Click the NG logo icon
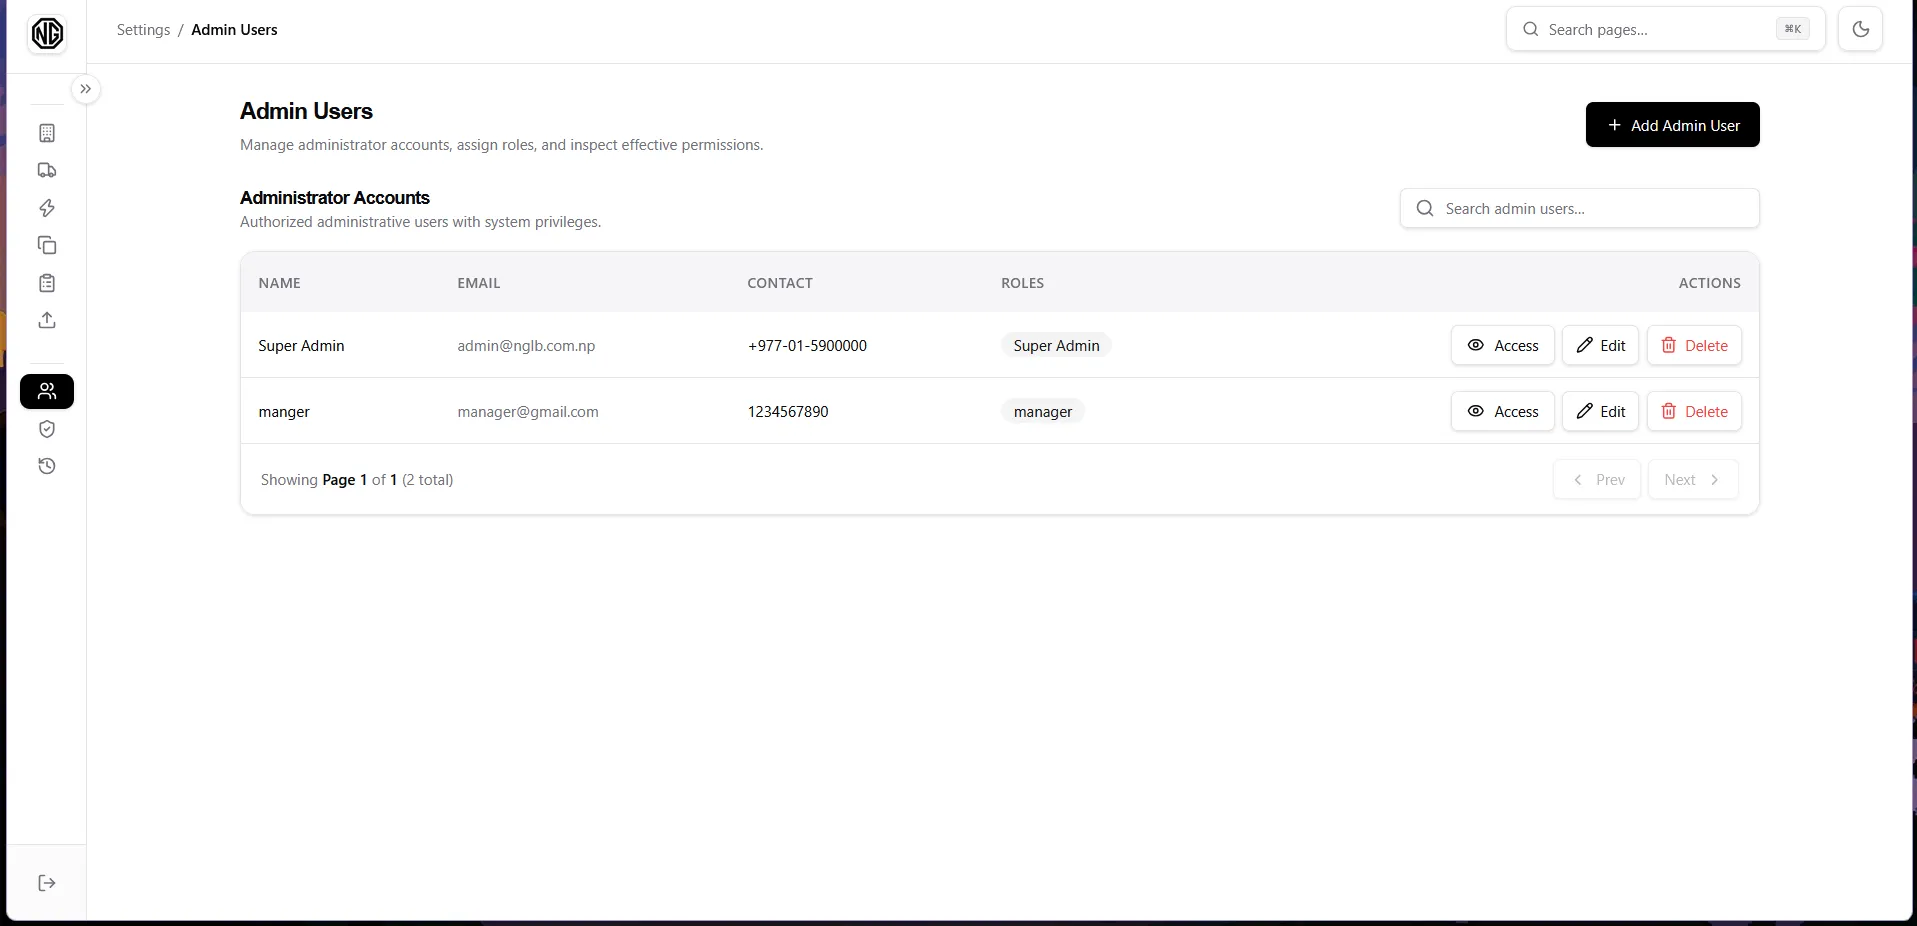This screenshot has height=926, width=1917. (47, 34)
